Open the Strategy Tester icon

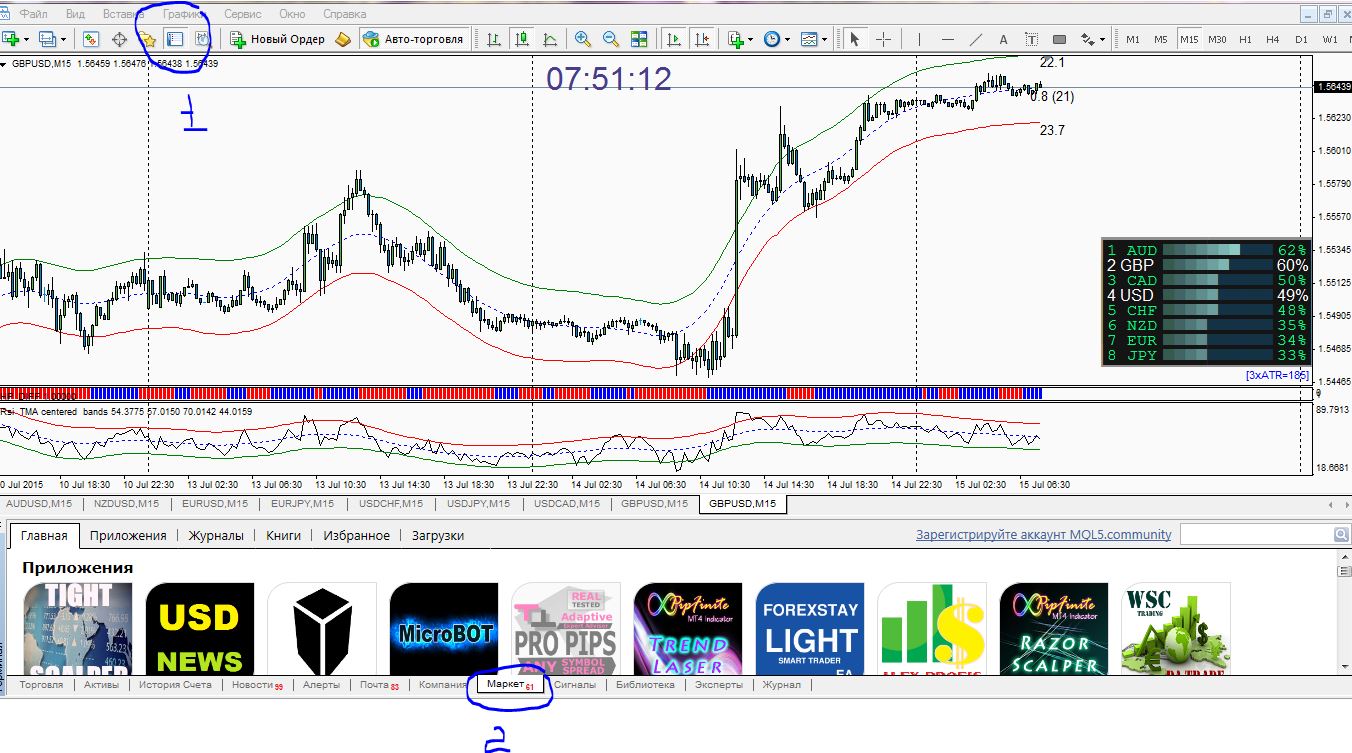(x=201, y=39)
